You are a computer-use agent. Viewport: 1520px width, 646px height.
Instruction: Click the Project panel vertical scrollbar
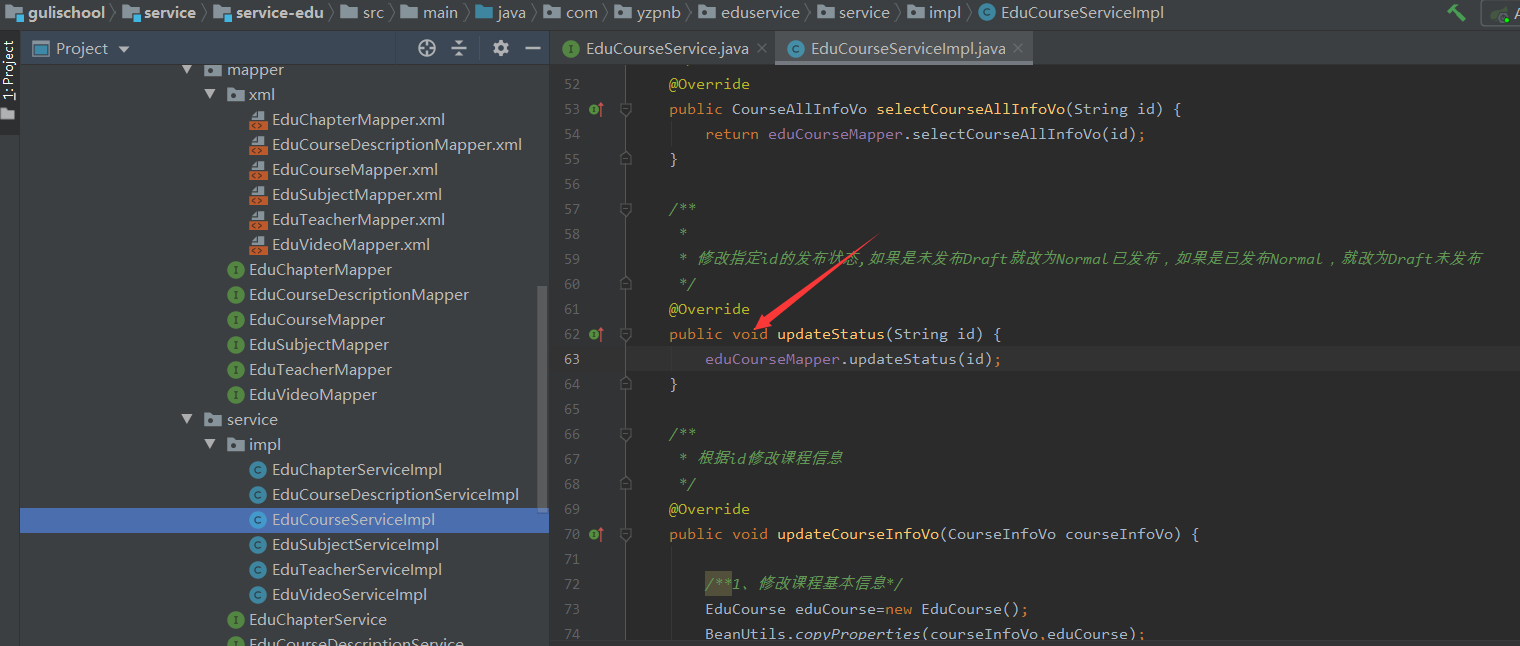pyautogui.click(x=543, y=398)
